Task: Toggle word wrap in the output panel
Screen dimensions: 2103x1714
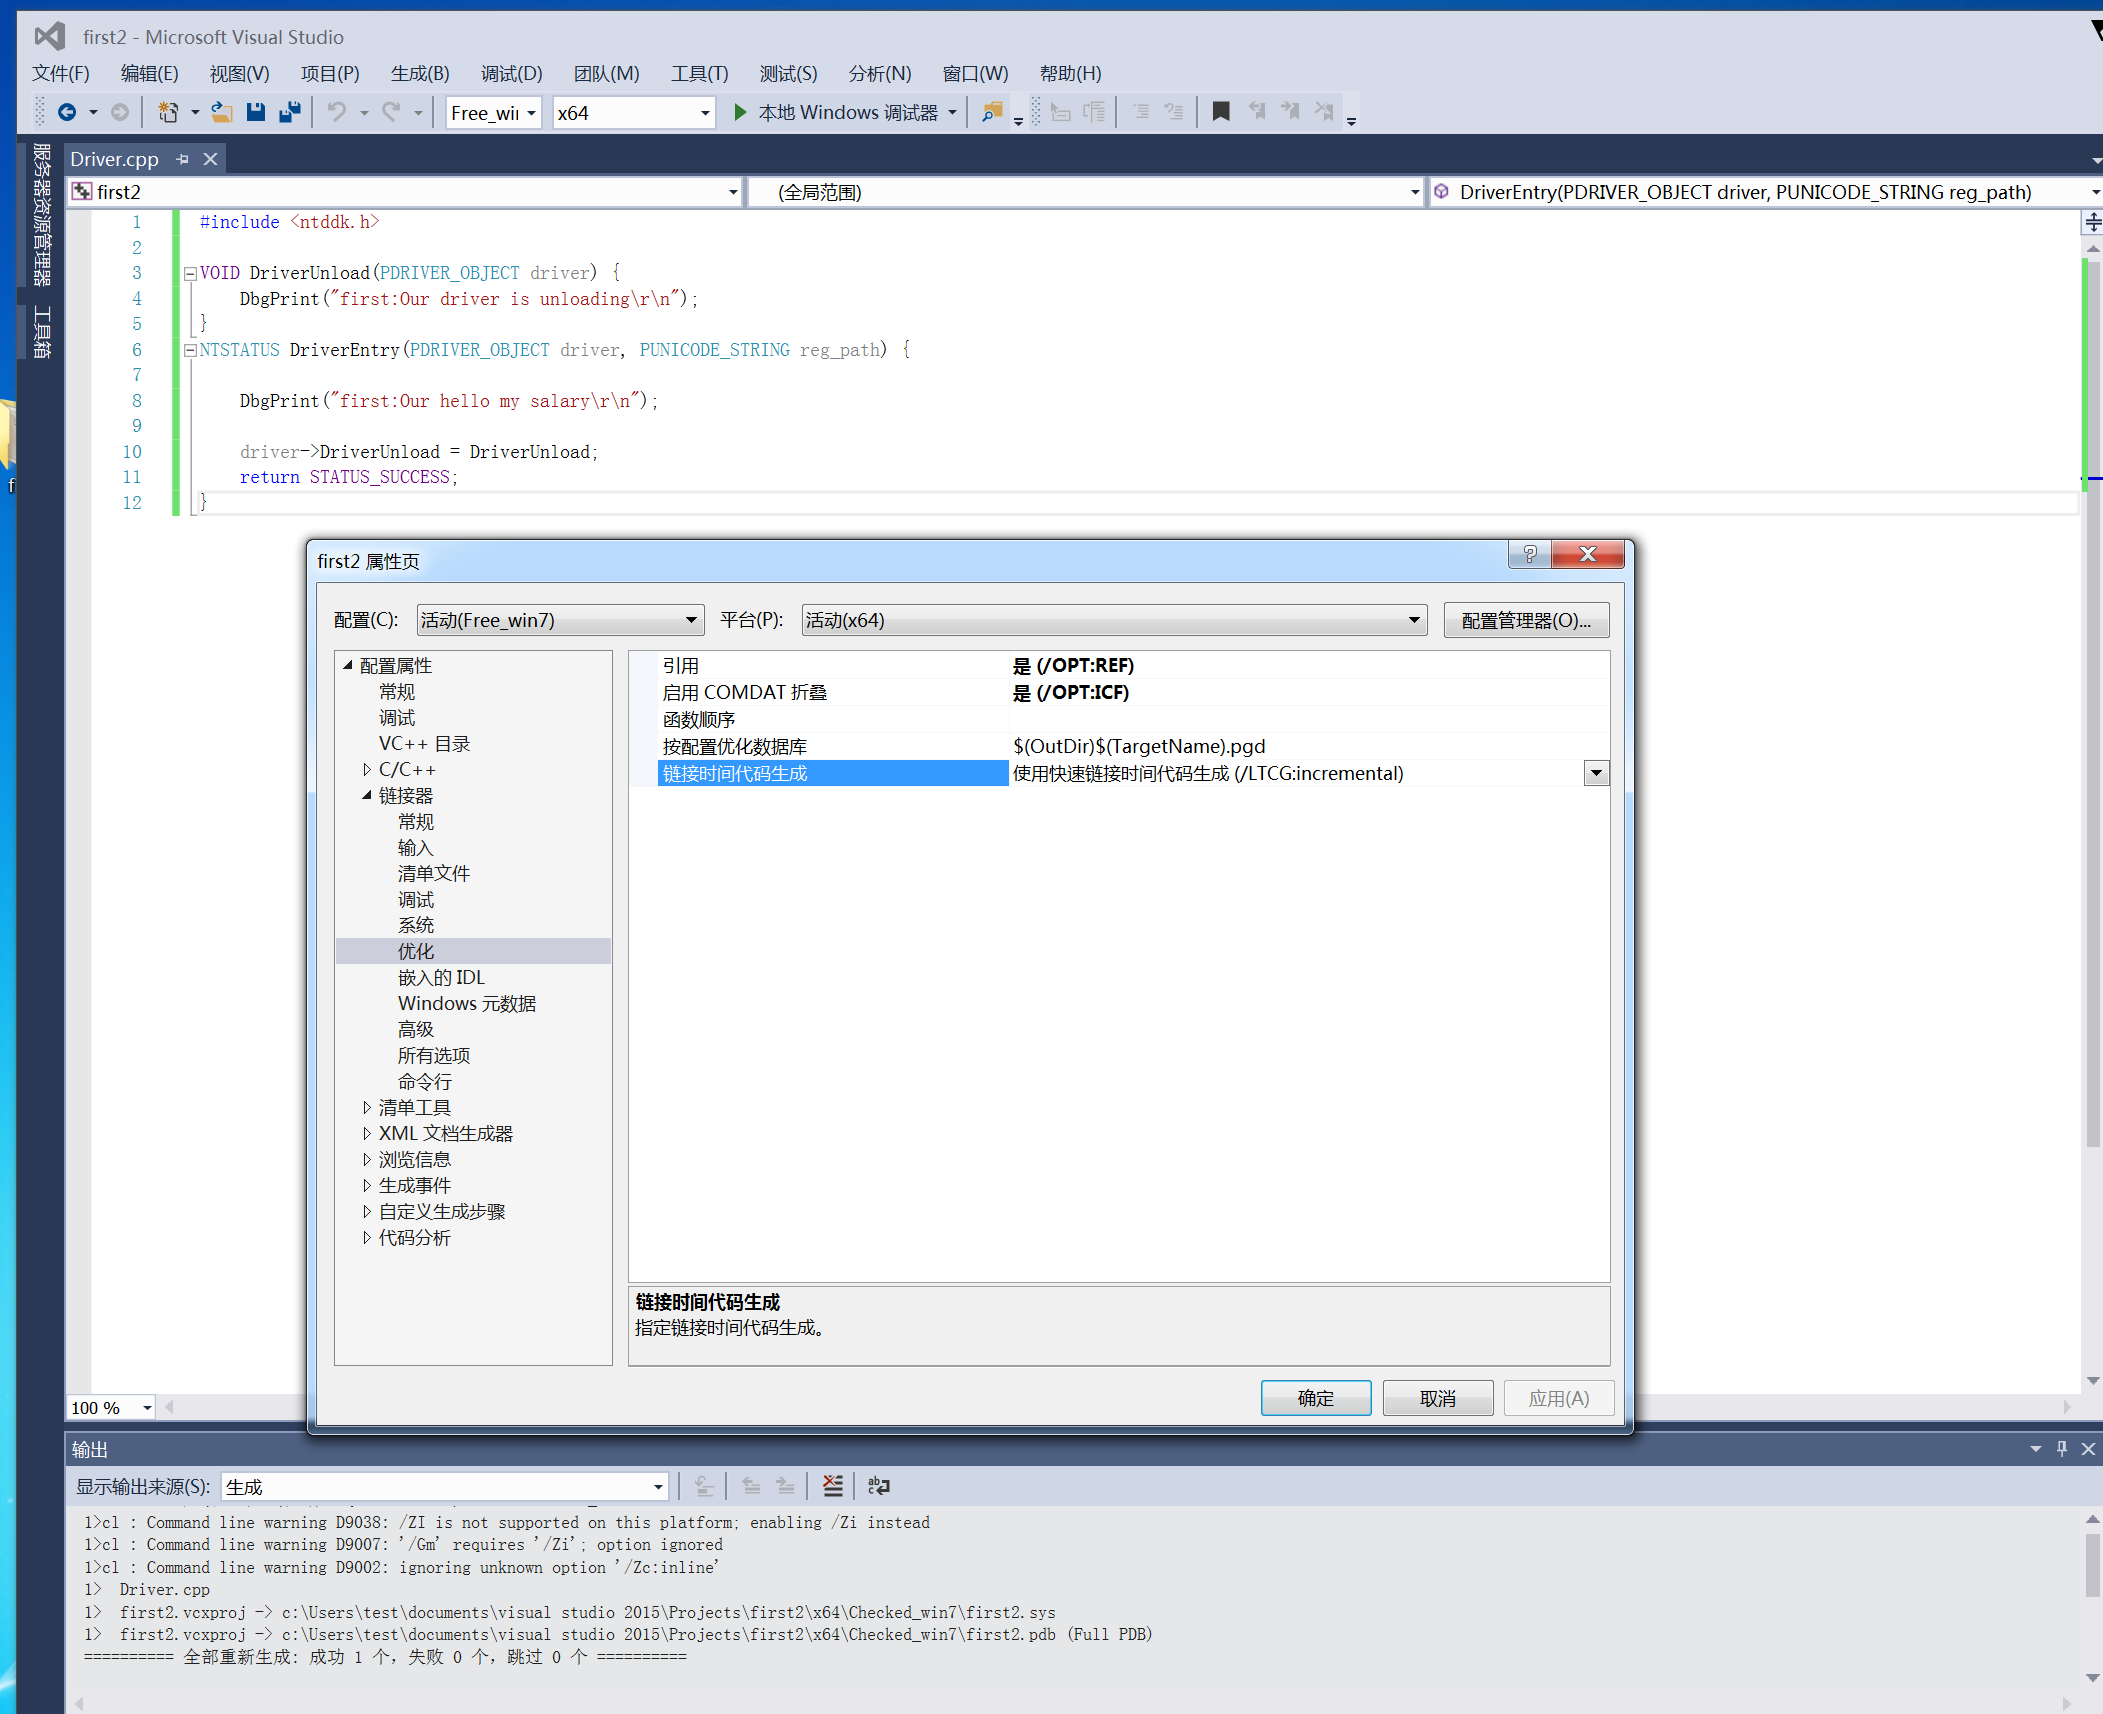Action: (878, 1486)
